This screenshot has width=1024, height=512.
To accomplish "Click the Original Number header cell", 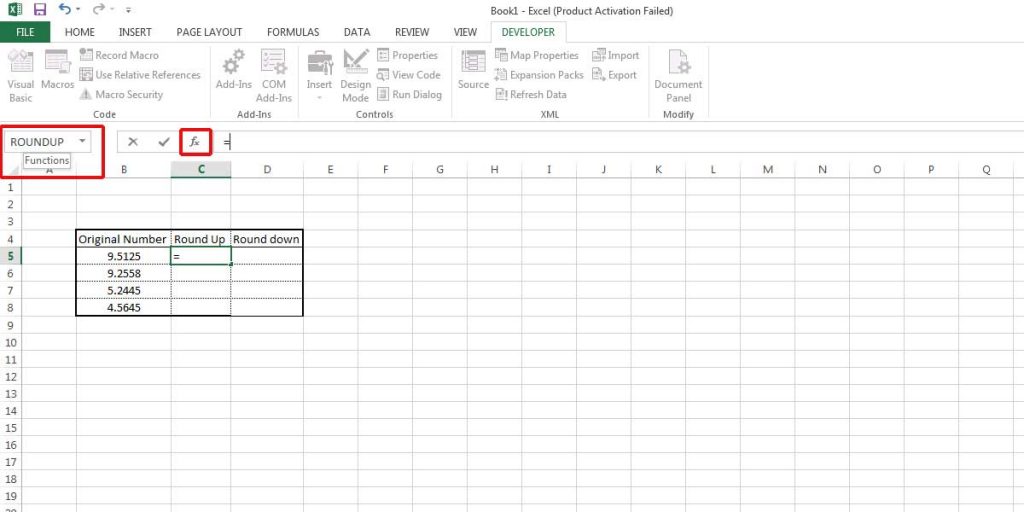I will 124,239.
